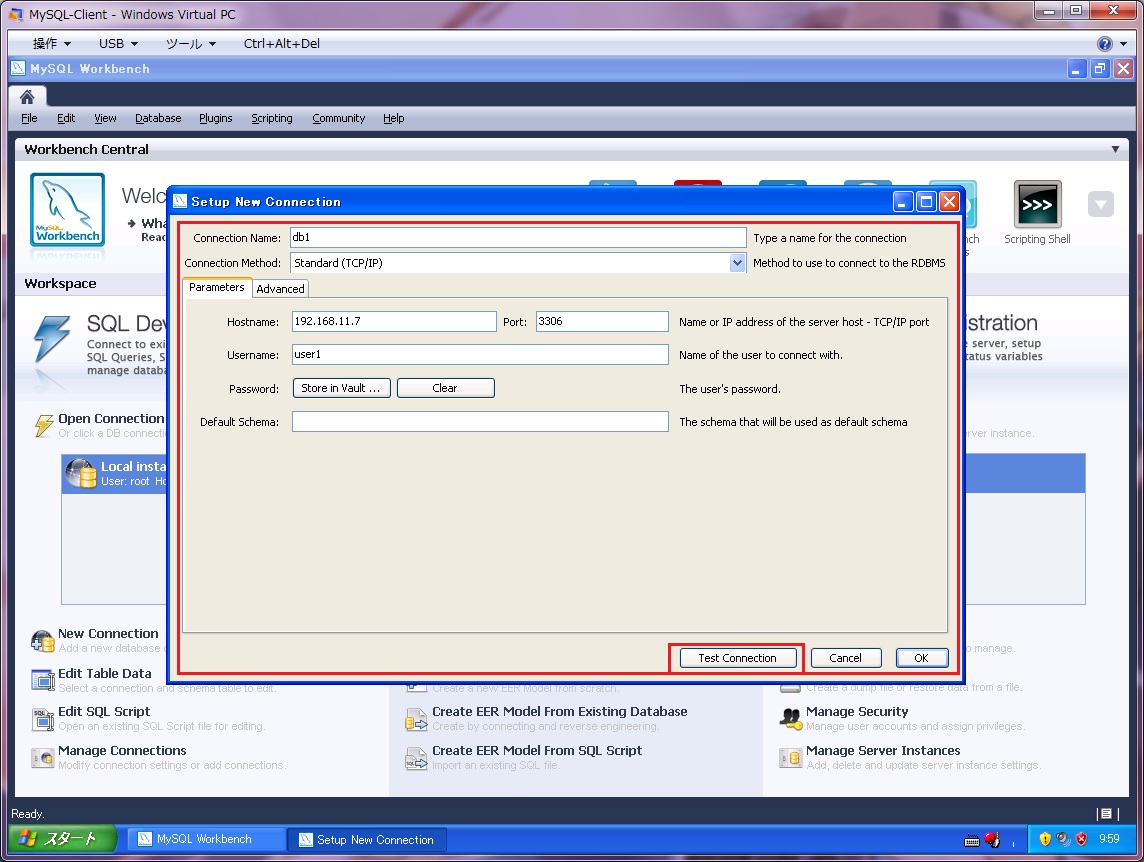Click the Cancel button
Screen dimensions: 1144x862
pyautogui.click(x=846, y=658)
